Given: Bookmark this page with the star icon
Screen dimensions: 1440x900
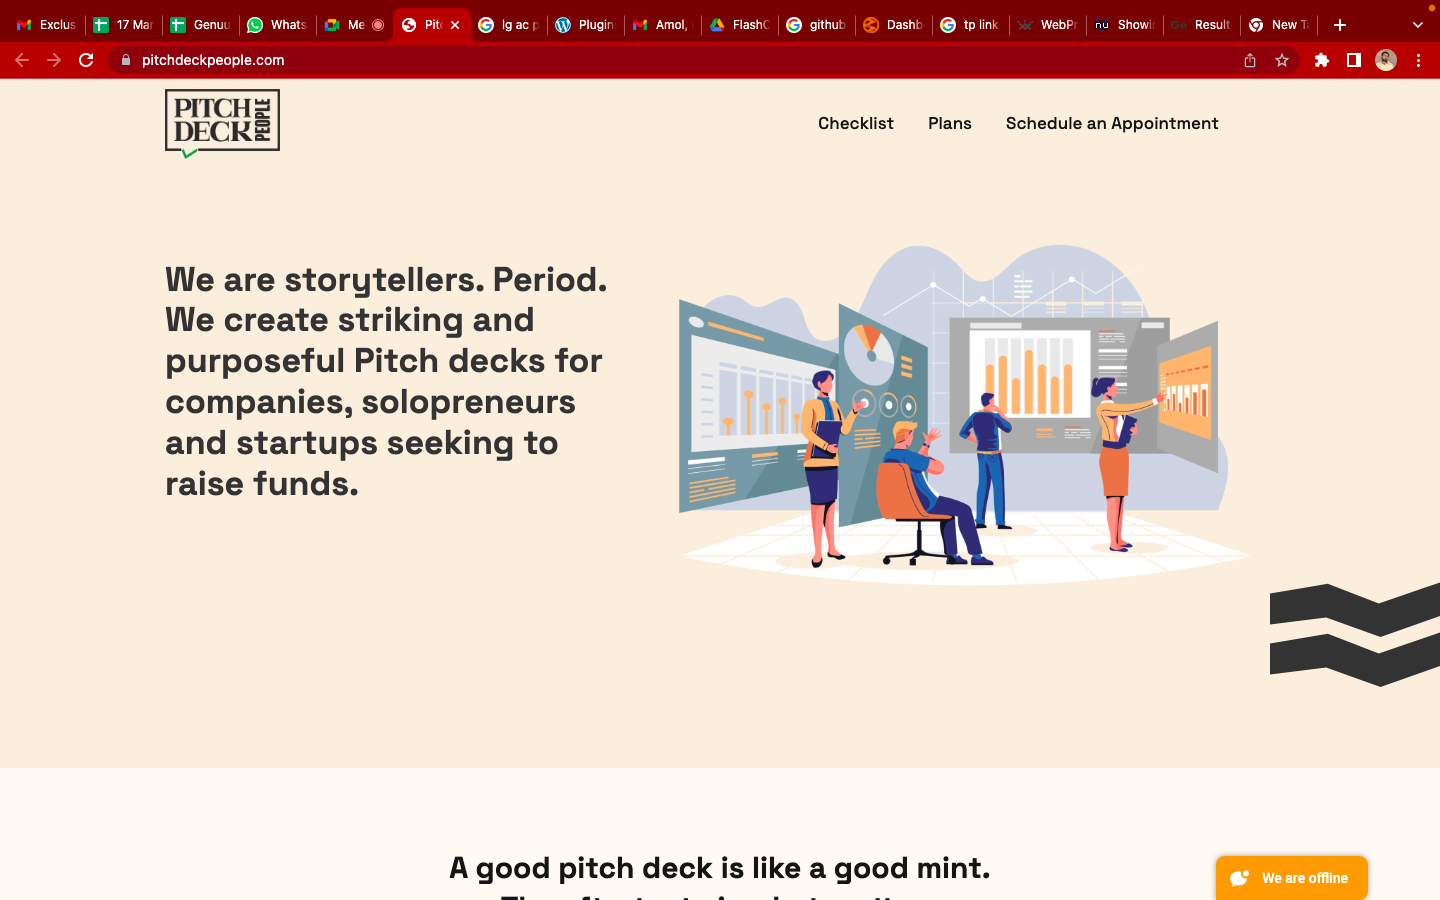Looking at the screenshot, I should tap(1282, 60).
